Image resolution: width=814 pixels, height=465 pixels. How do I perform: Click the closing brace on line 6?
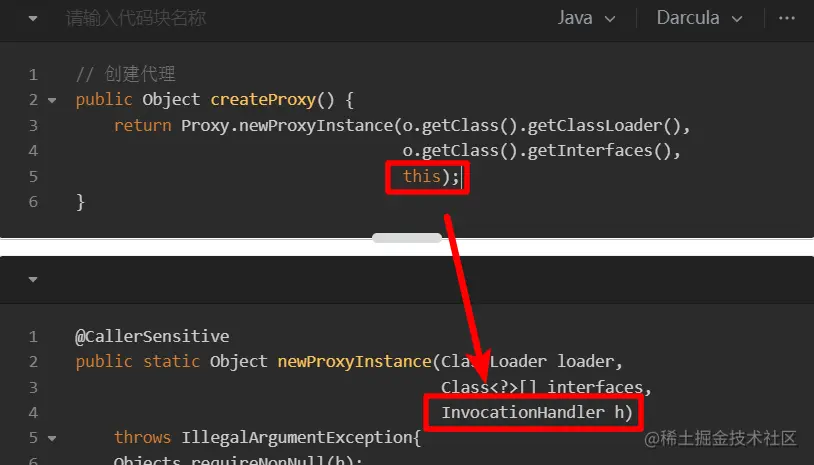pos(80,202)
